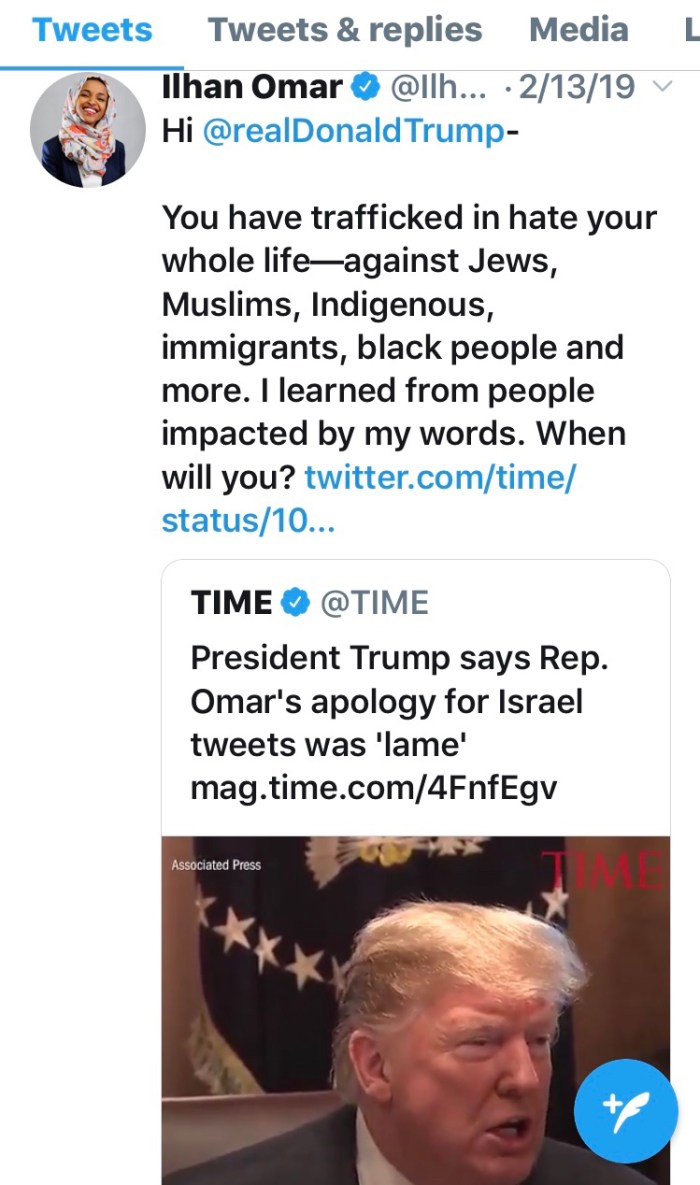Click the Ilhan Omar display name
Viewport: 700px width, 1185px height.
pyautogui.click(x=251, y=88)
